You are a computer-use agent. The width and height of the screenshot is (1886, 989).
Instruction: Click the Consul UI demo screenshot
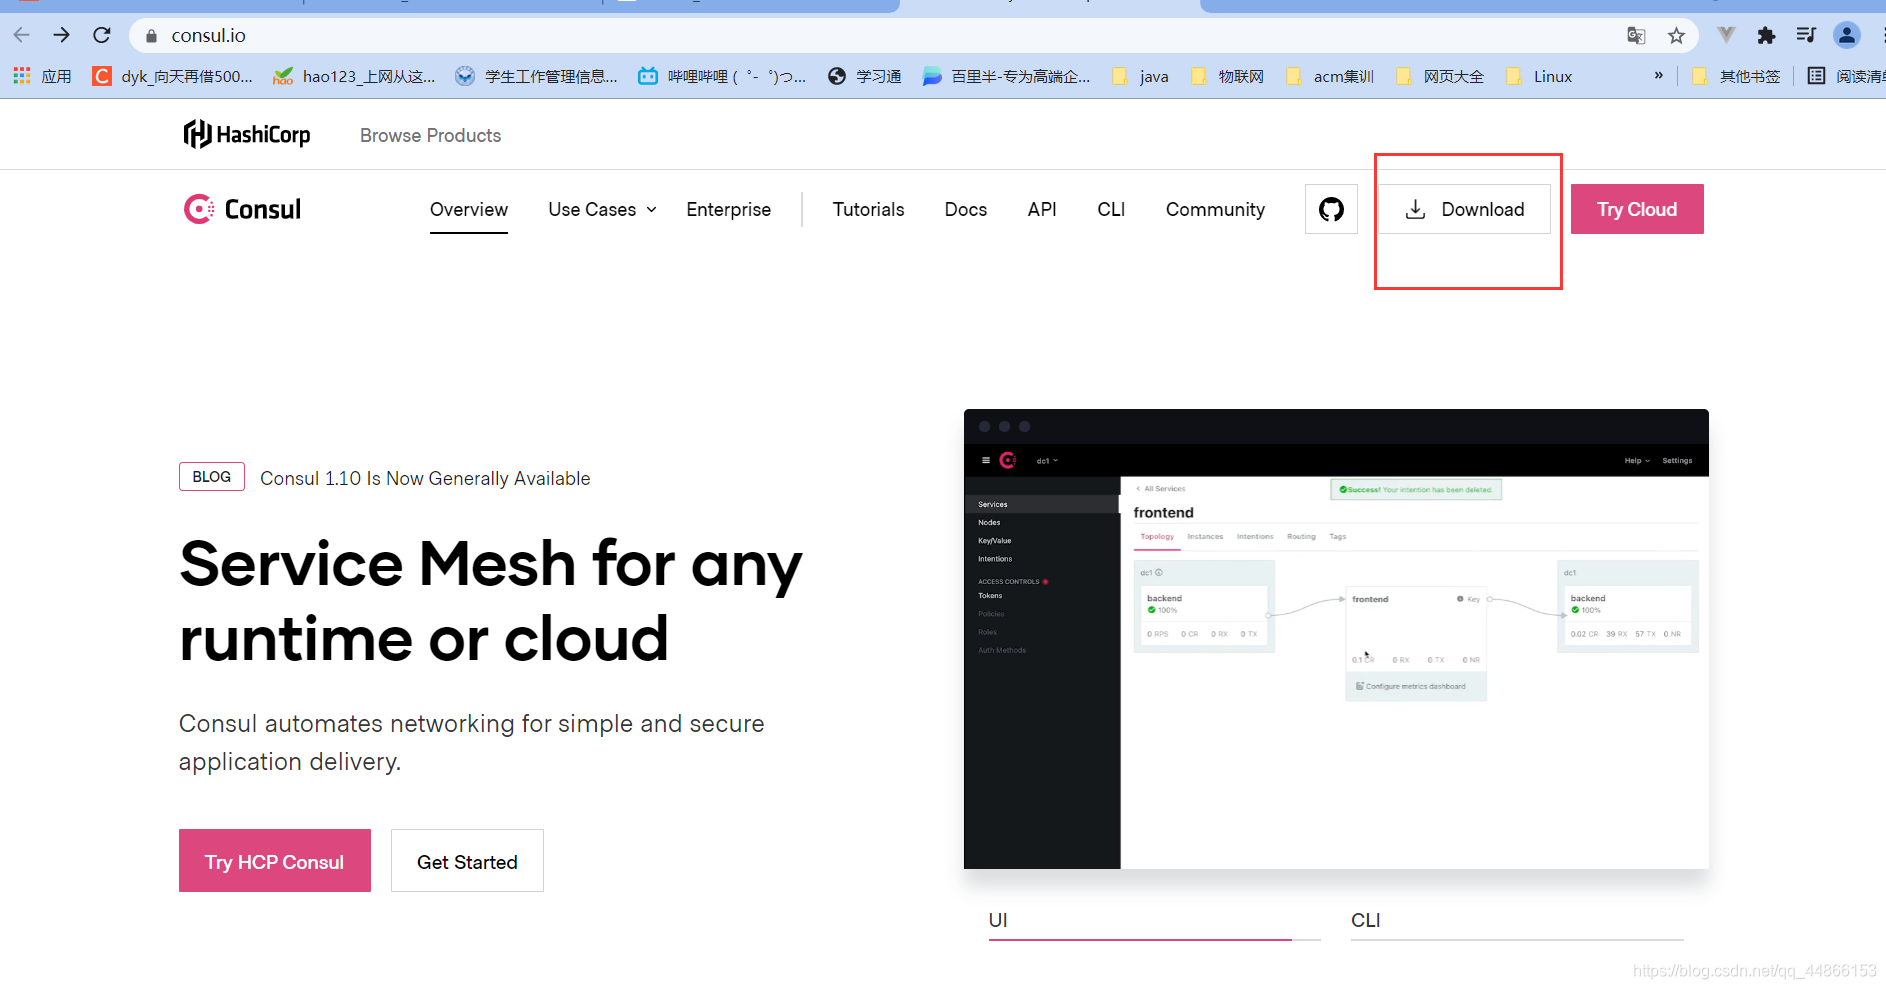pyautogui.click(x=1336, y=639)
